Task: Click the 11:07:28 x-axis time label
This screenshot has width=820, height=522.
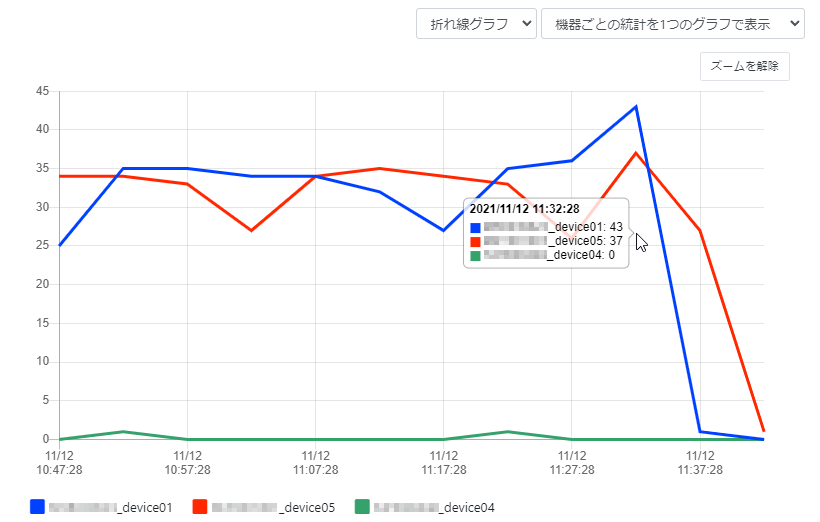Action: [315, 462]
